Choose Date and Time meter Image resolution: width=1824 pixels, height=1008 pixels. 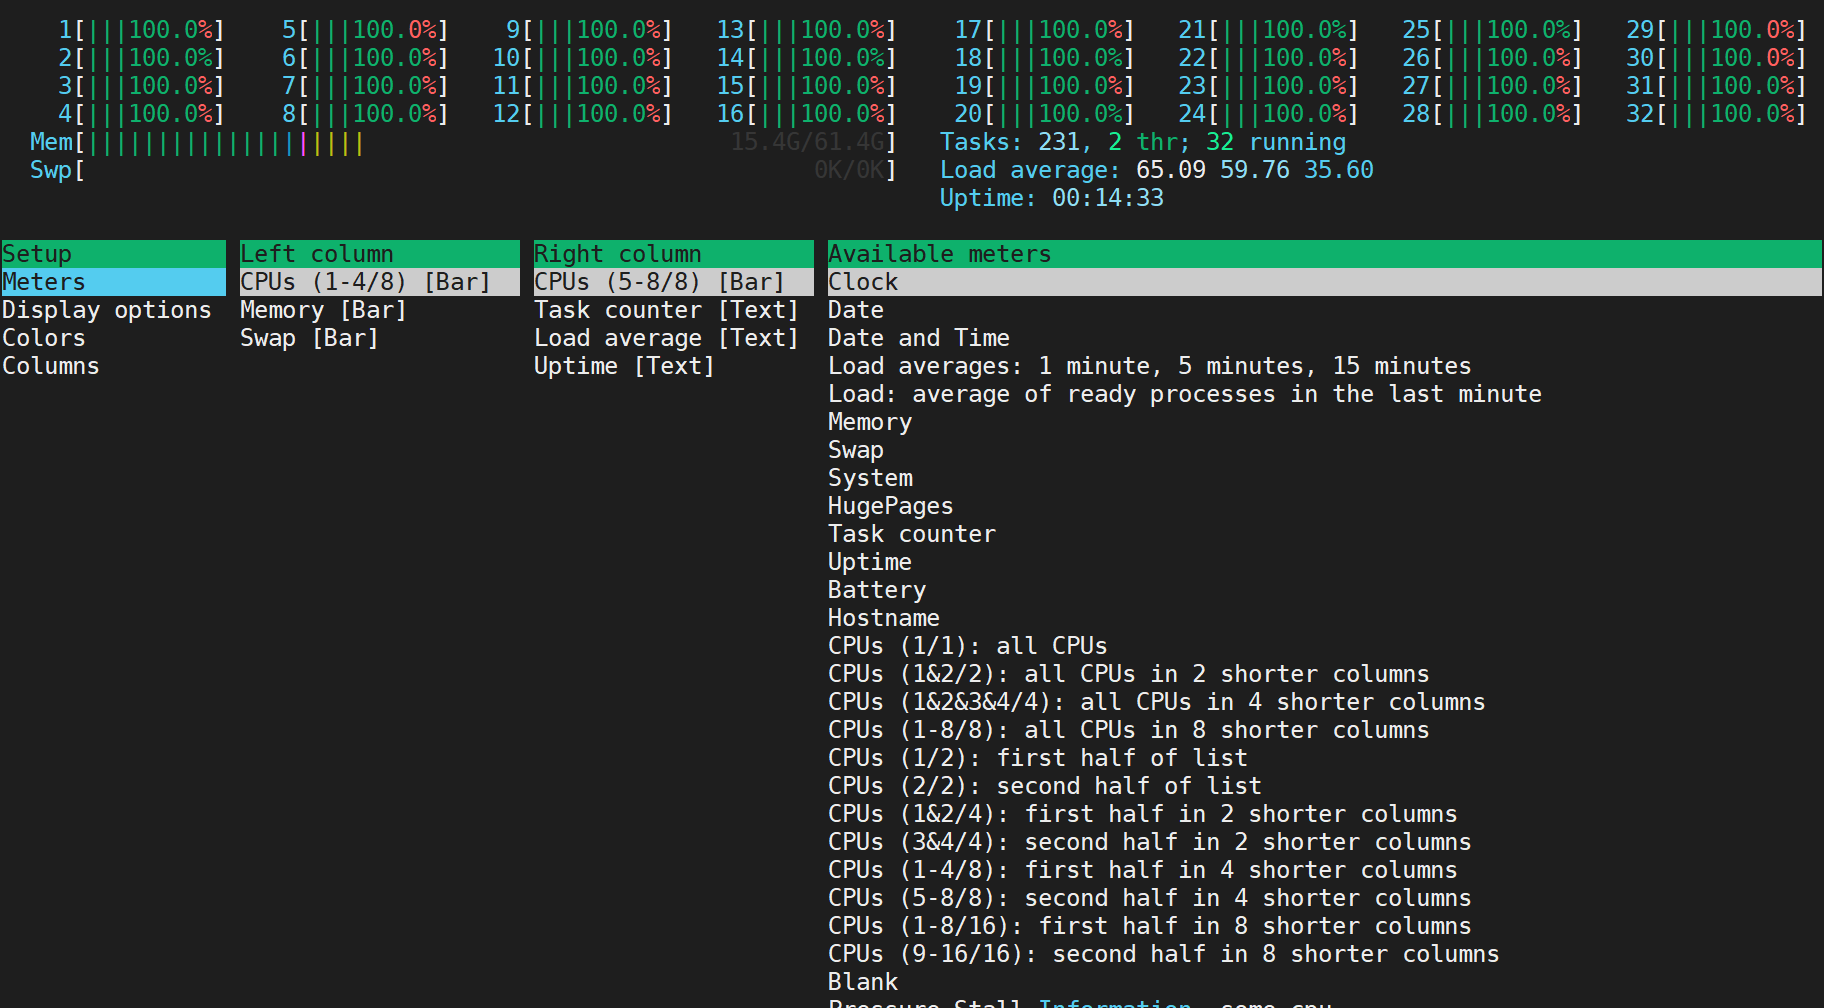tap(919, 338)
